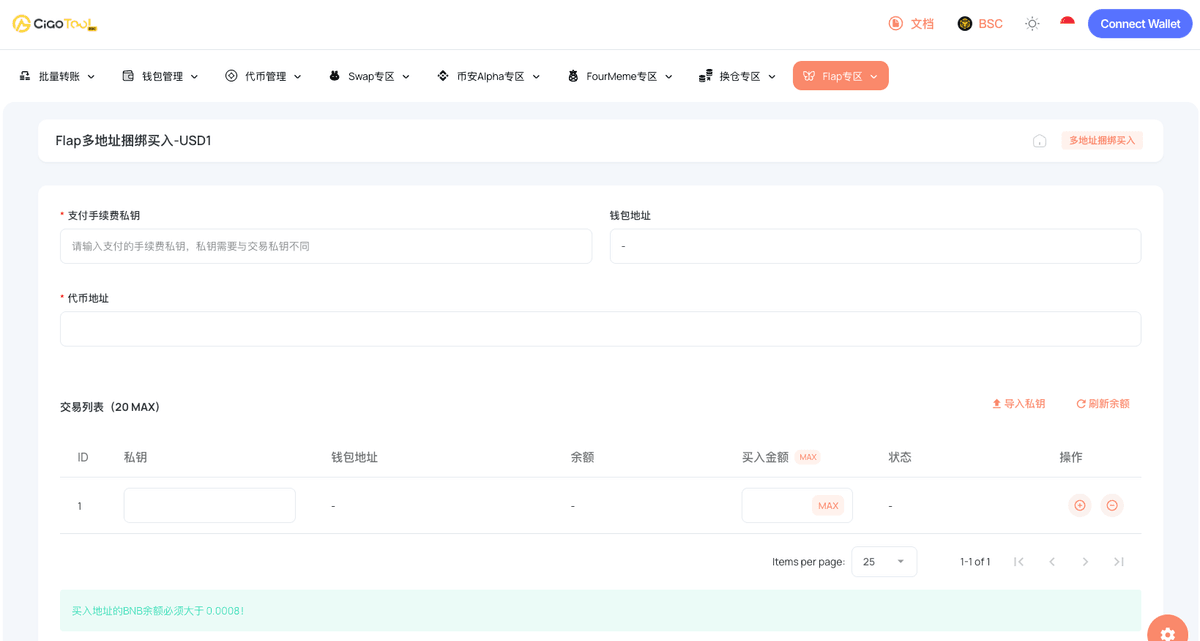Click 刷新余额 refresh button
Viewport: 1200px width, 641px height.
[x=1102, y=404]
